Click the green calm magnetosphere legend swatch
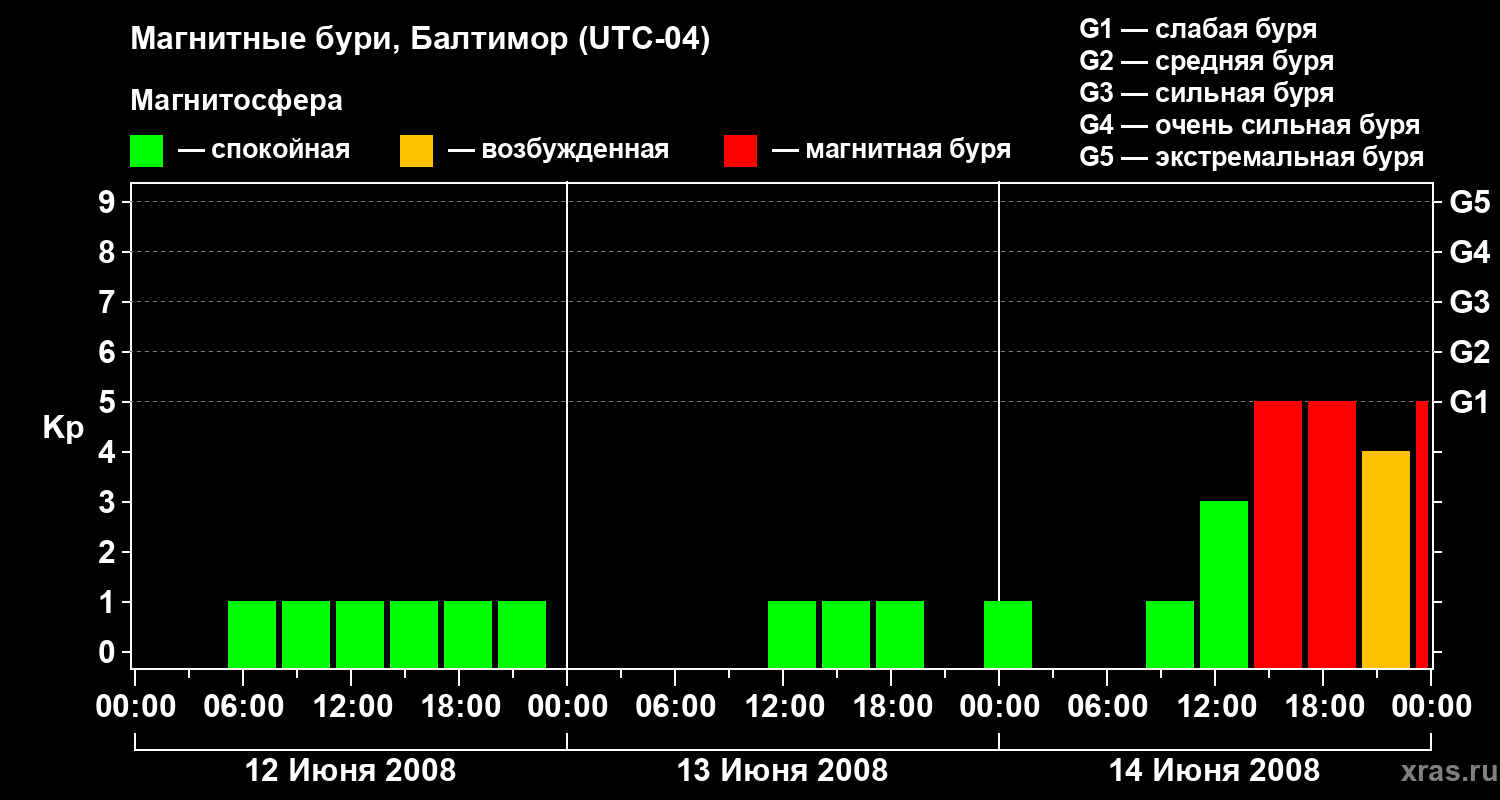 coord(146,151)
